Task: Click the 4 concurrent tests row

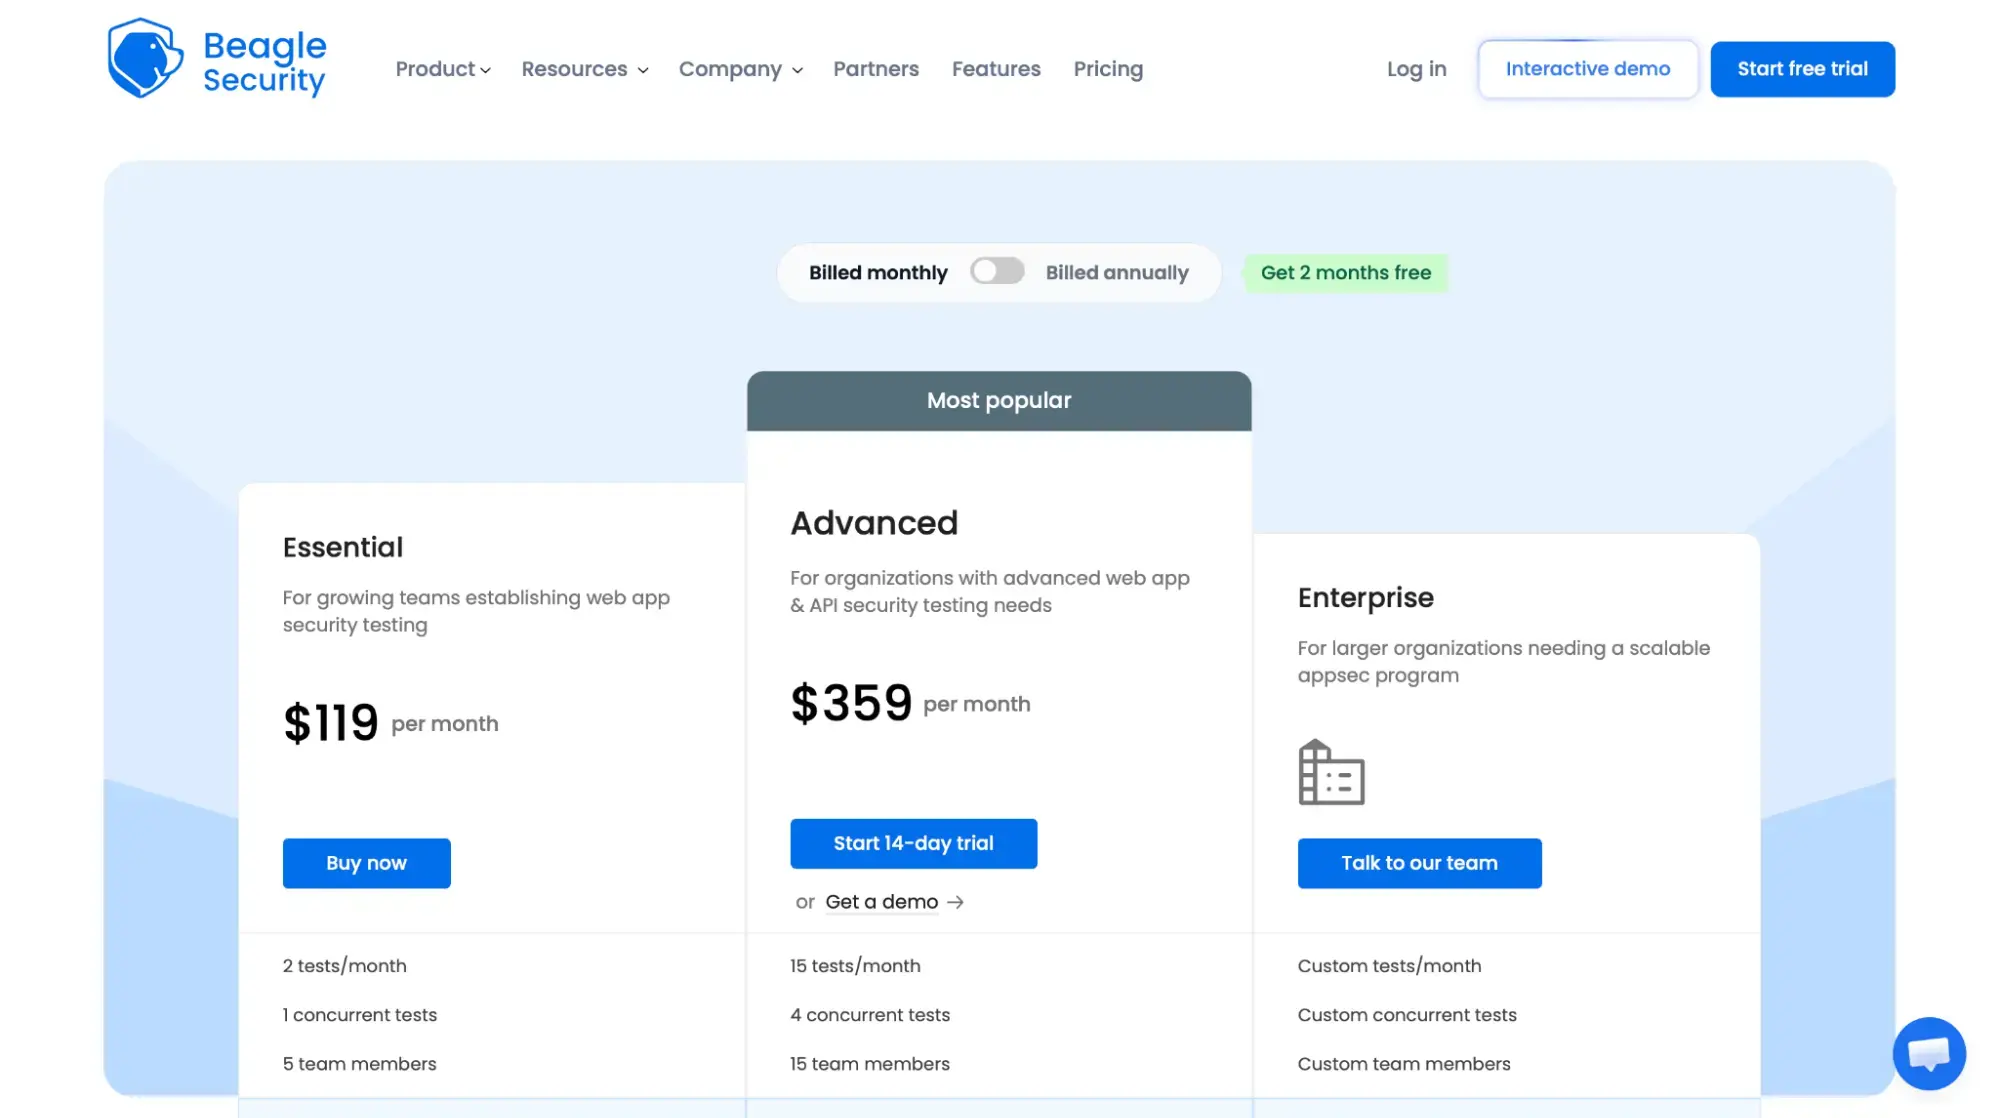Action: click(869, 1014)
